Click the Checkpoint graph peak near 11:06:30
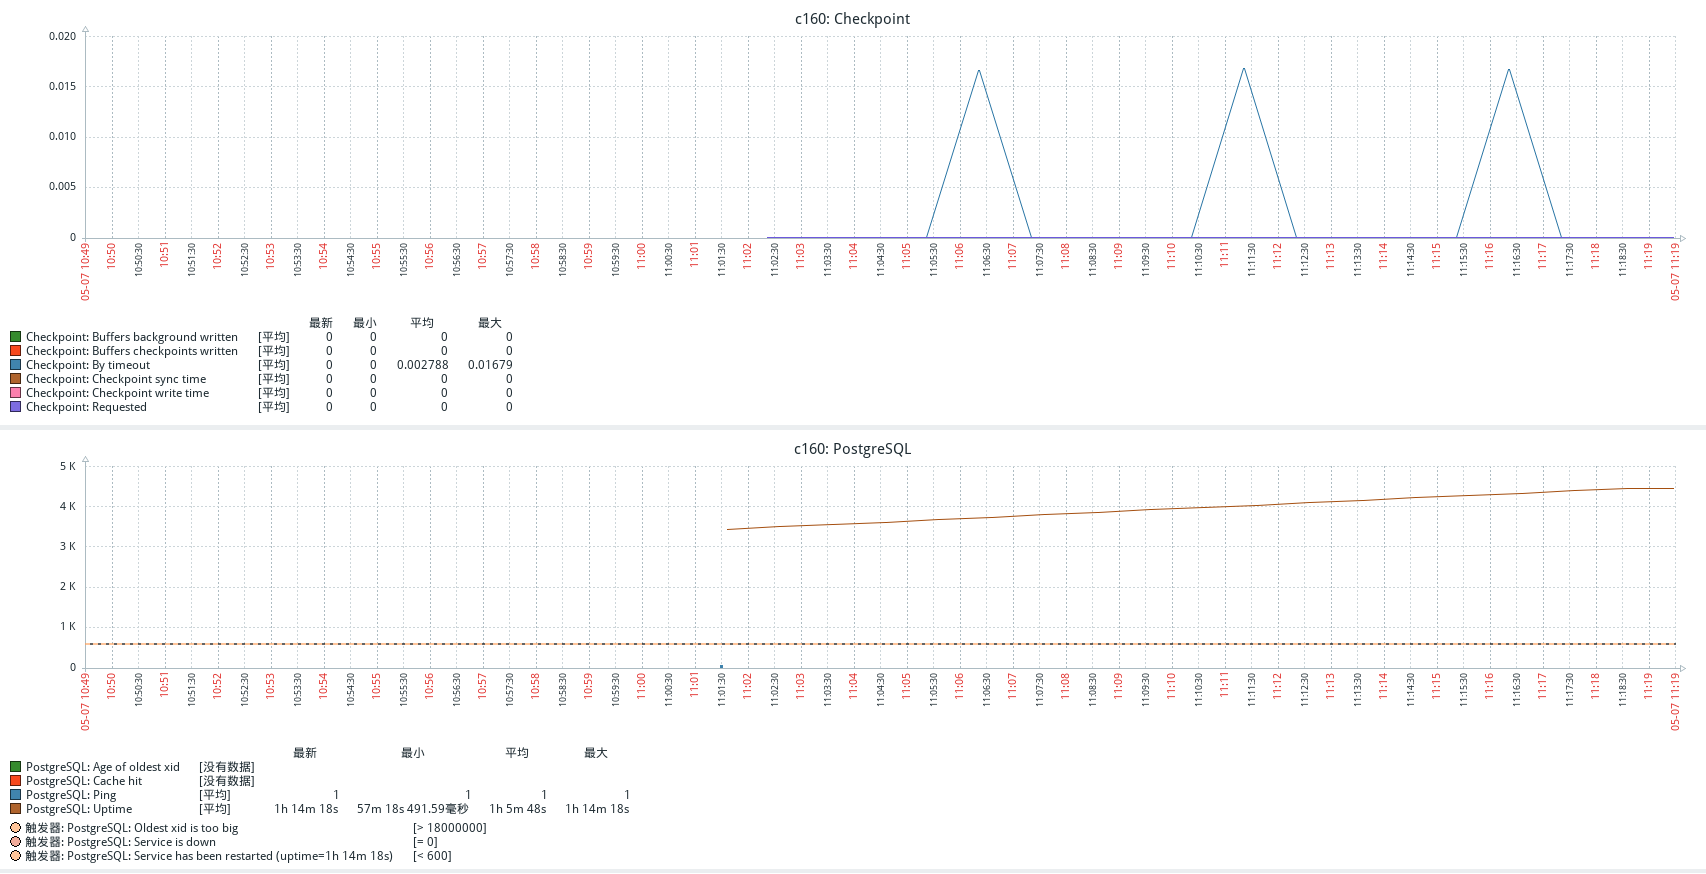The width and height of the screenshot is (1706, 874). tap(979, 70)
